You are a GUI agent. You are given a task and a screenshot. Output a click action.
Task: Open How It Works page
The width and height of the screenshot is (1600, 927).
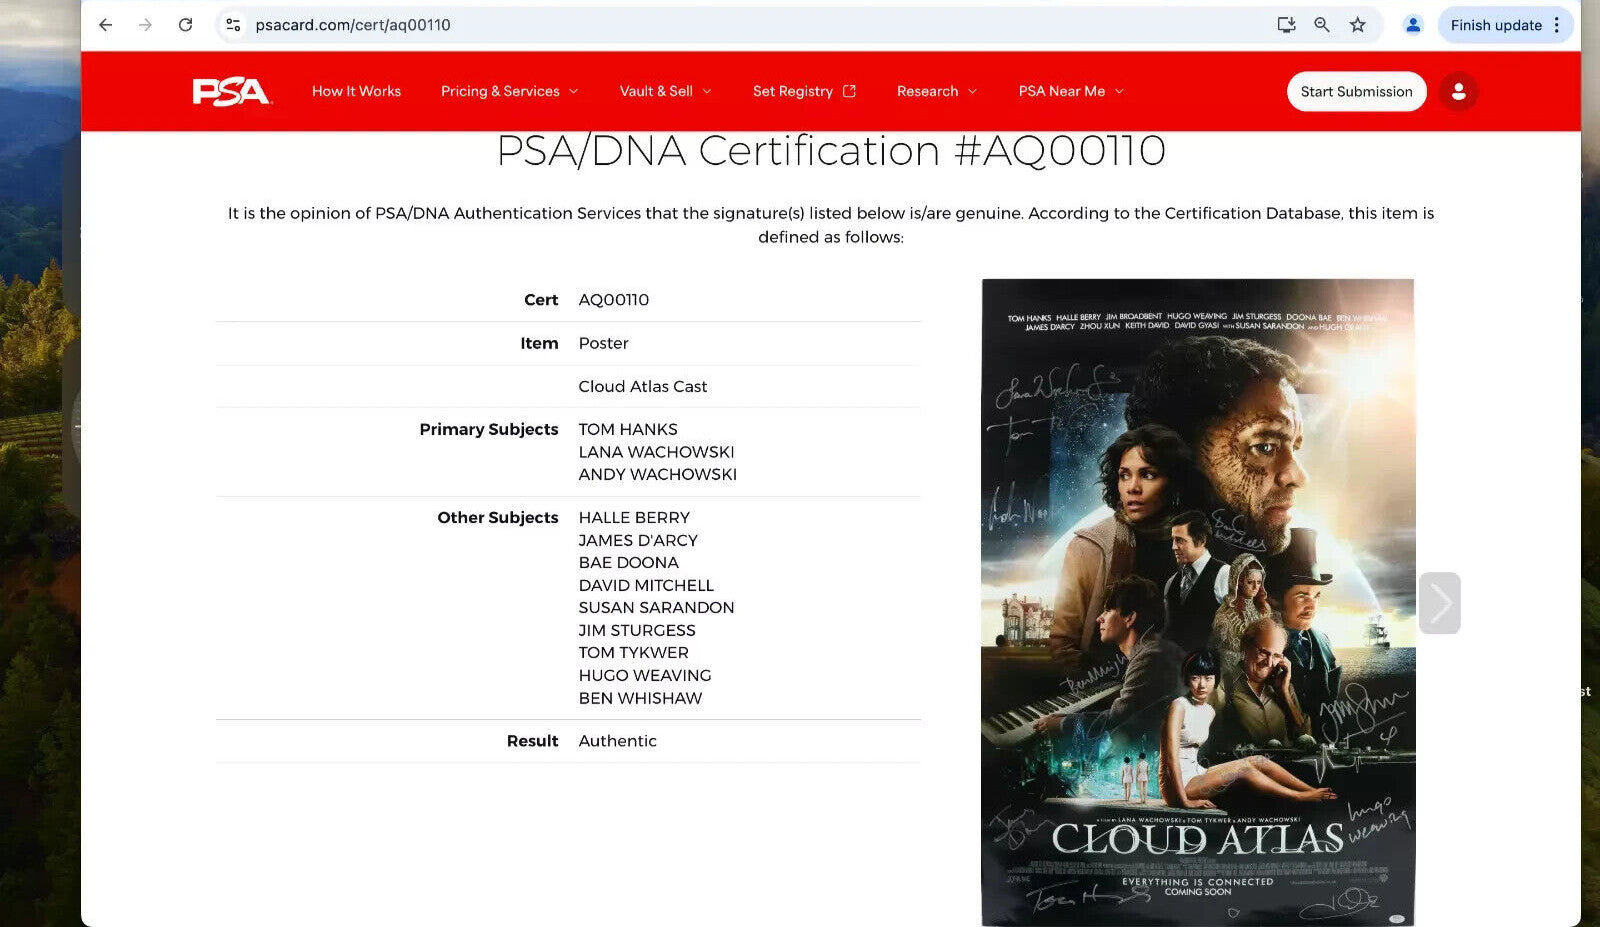(x=356, y=91)
